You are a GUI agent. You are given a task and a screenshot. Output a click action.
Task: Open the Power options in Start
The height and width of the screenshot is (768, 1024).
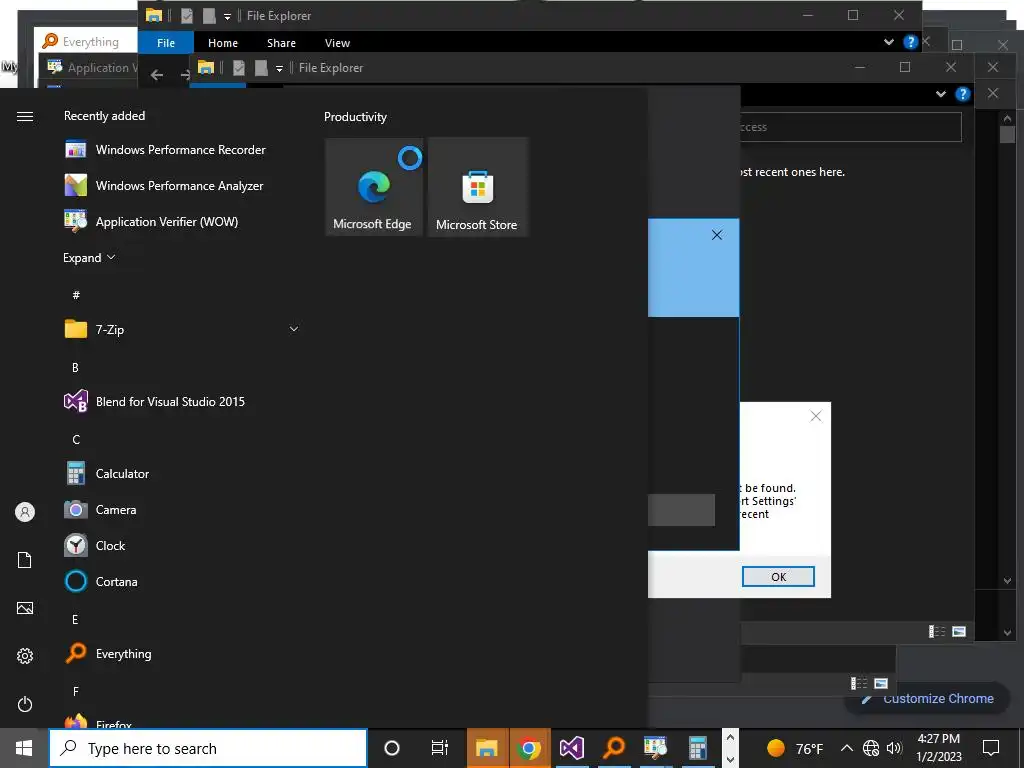point(25,704)
